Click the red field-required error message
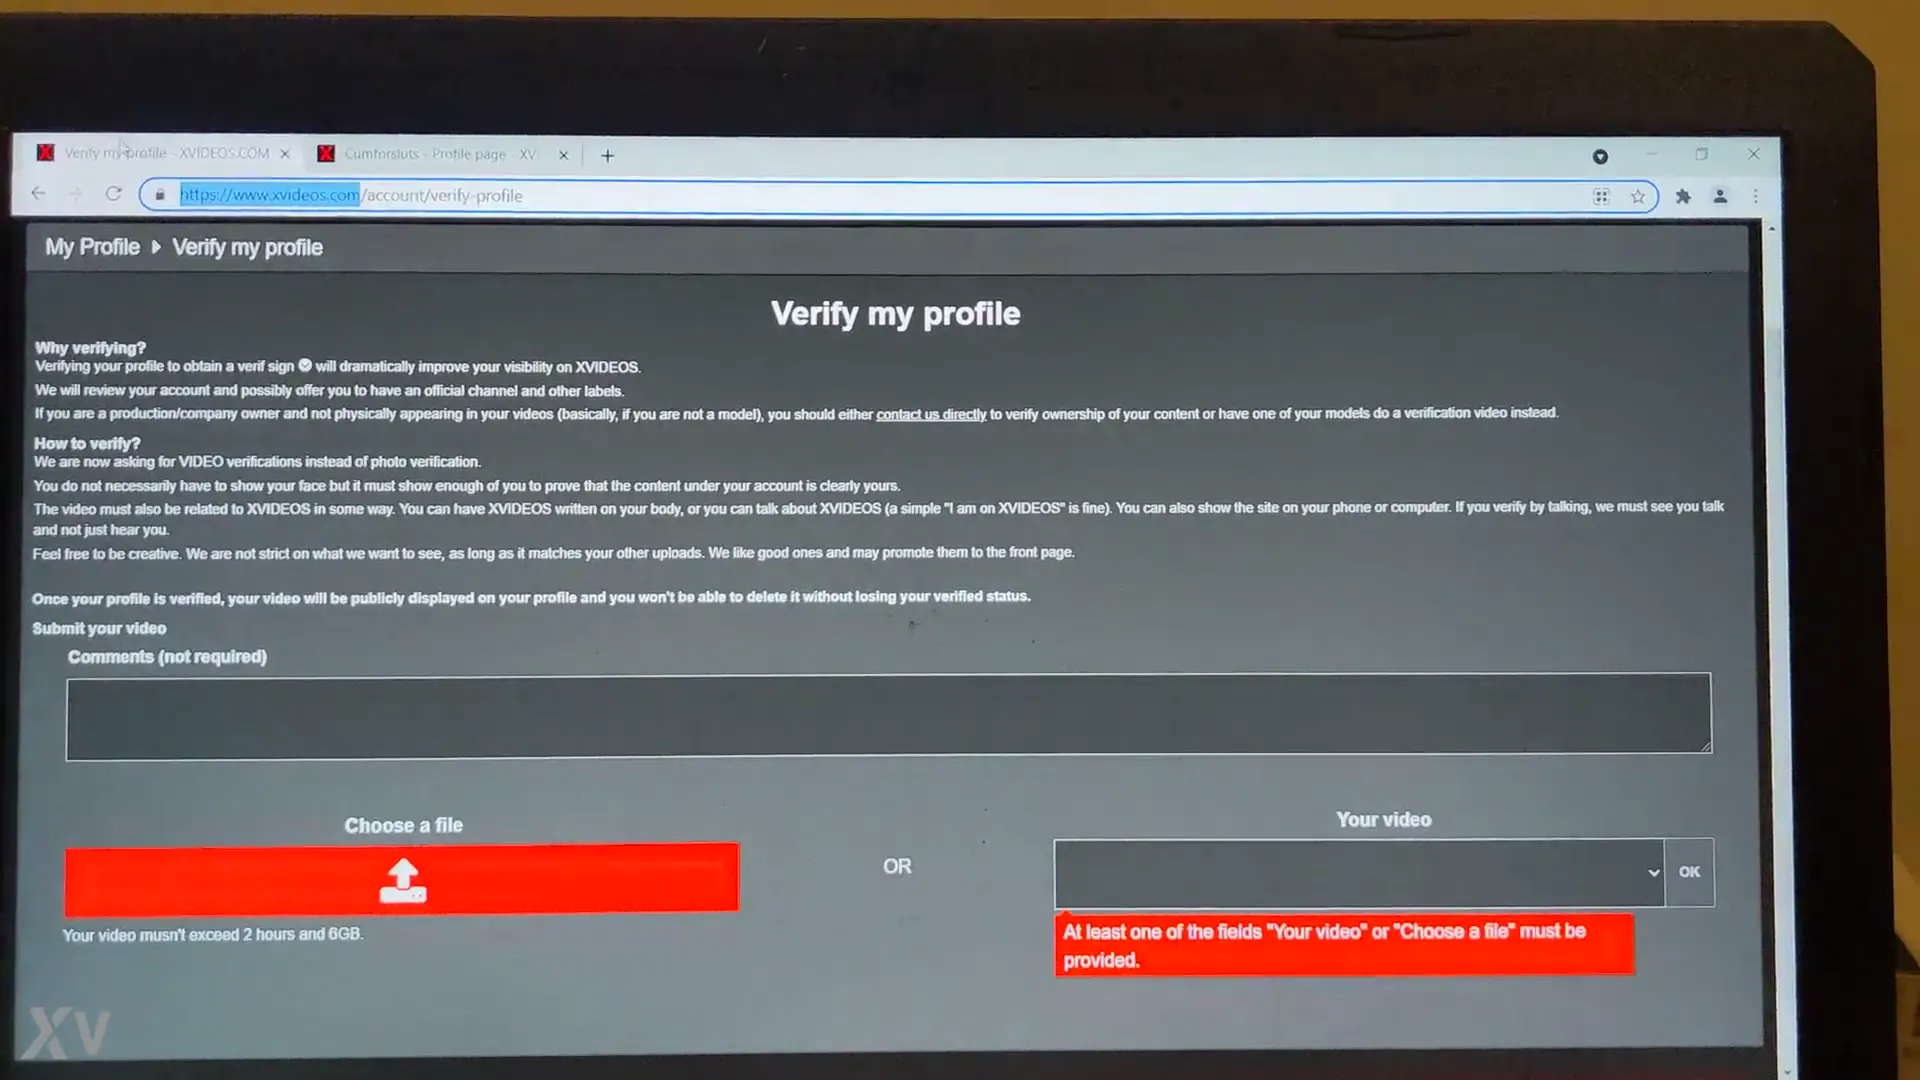The width and height of the screenshot is (1920, 1080). (1344, 945)
